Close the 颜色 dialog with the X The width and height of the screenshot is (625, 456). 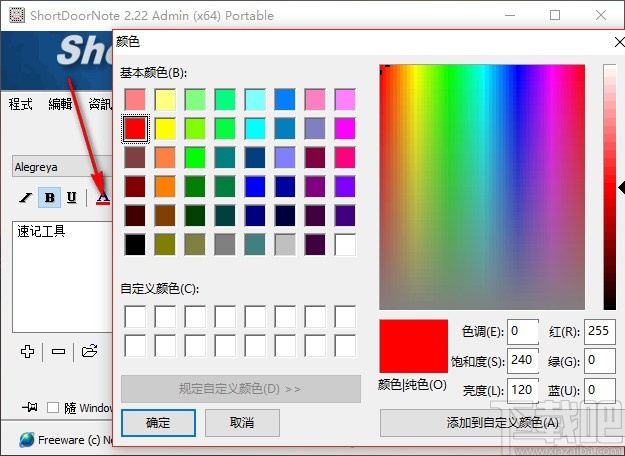tap(619, 41)
